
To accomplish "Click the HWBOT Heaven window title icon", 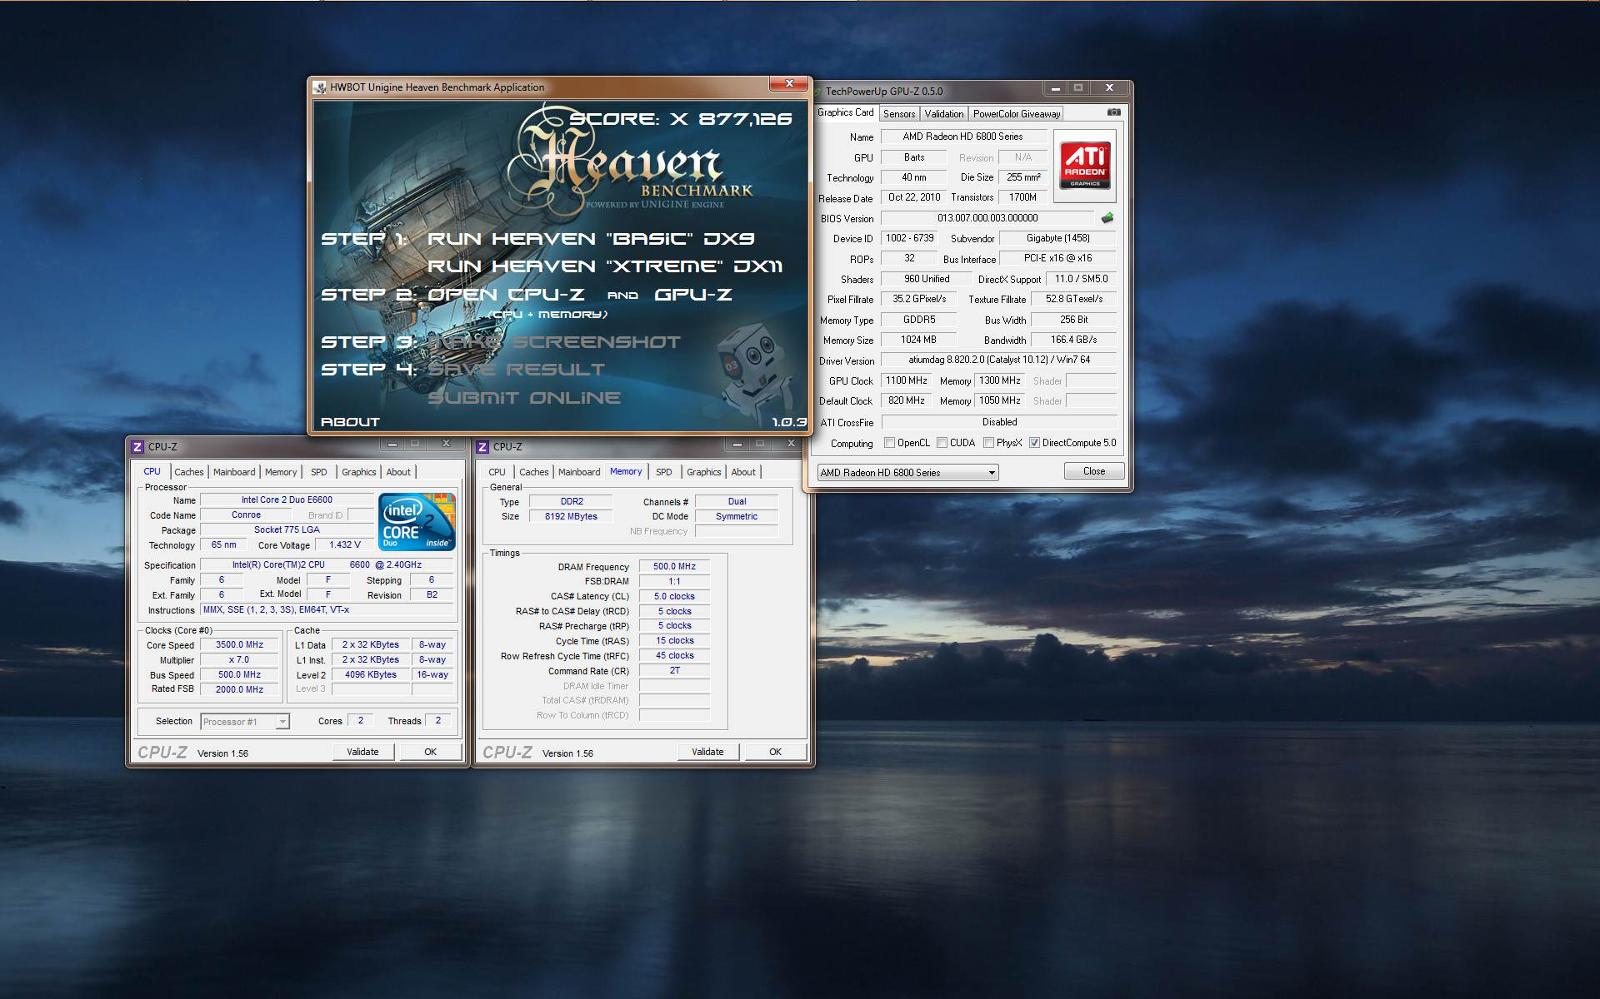I will pyautogui.click(x=320, y=87).
